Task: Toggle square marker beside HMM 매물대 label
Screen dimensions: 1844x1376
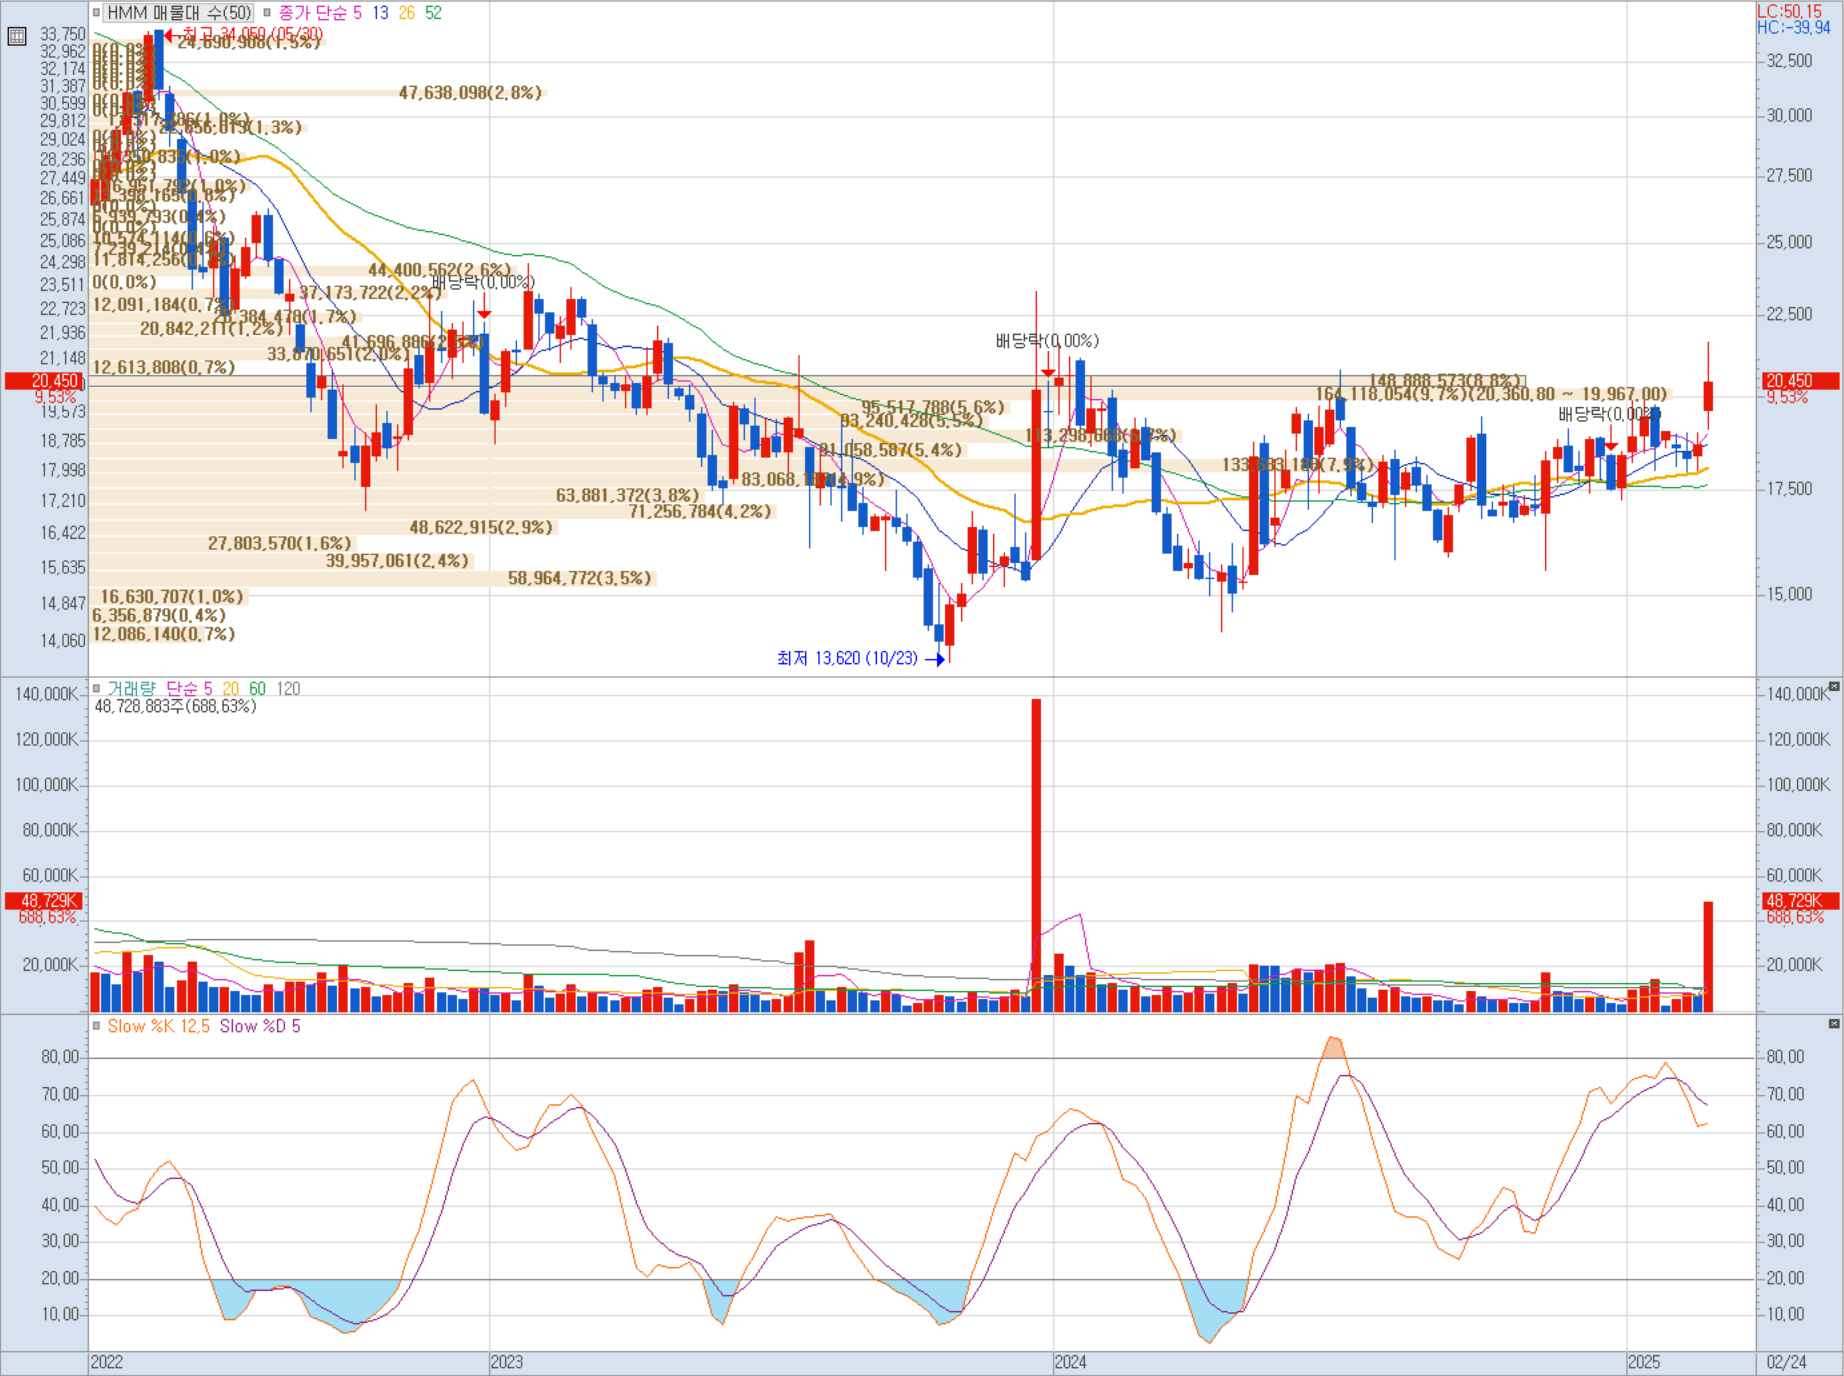Action: (96, 13)
